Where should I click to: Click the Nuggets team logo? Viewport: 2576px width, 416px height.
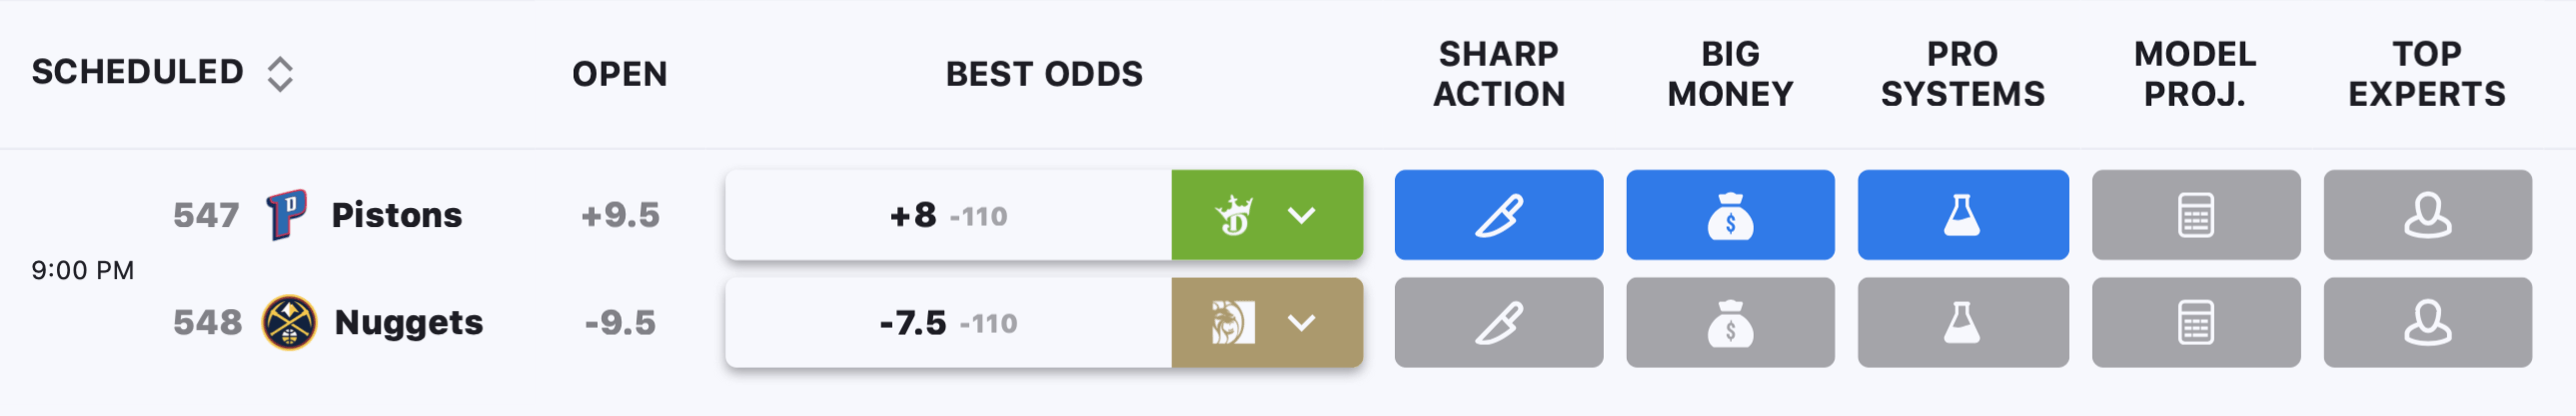(289, 323)
